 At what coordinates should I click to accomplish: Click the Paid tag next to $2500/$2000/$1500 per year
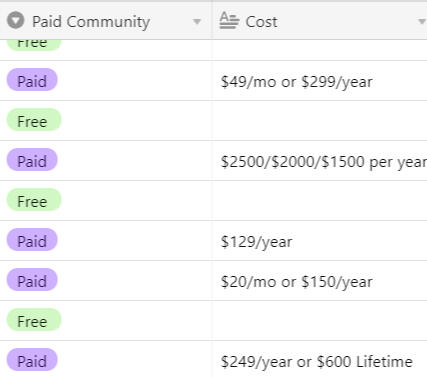32,160
